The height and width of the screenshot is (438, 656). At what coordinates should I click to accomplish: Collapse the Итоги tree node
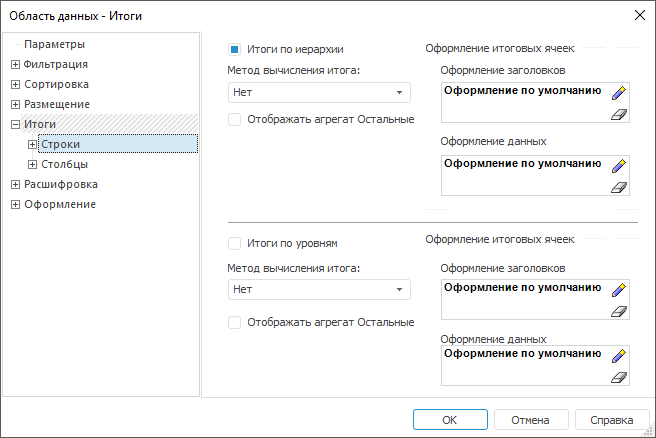coord(15,124)
